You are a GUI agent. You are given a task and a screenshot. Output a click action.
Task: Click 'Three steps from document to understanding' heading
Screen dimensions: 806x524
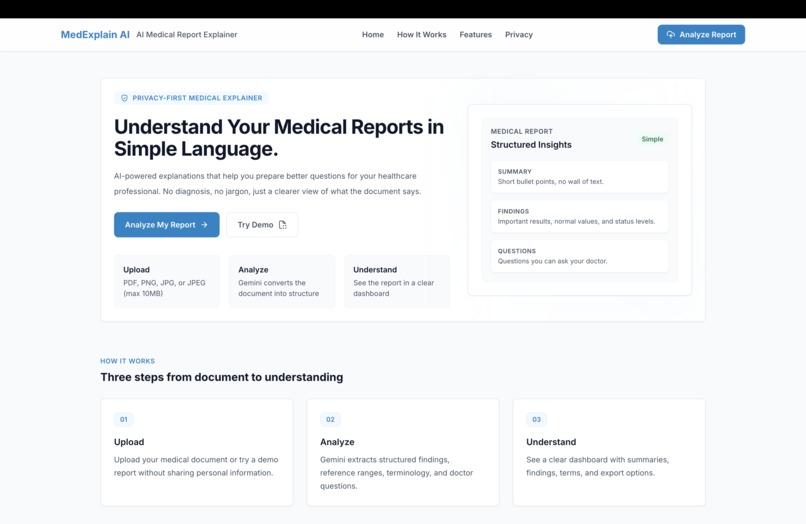tap(222, 377)
